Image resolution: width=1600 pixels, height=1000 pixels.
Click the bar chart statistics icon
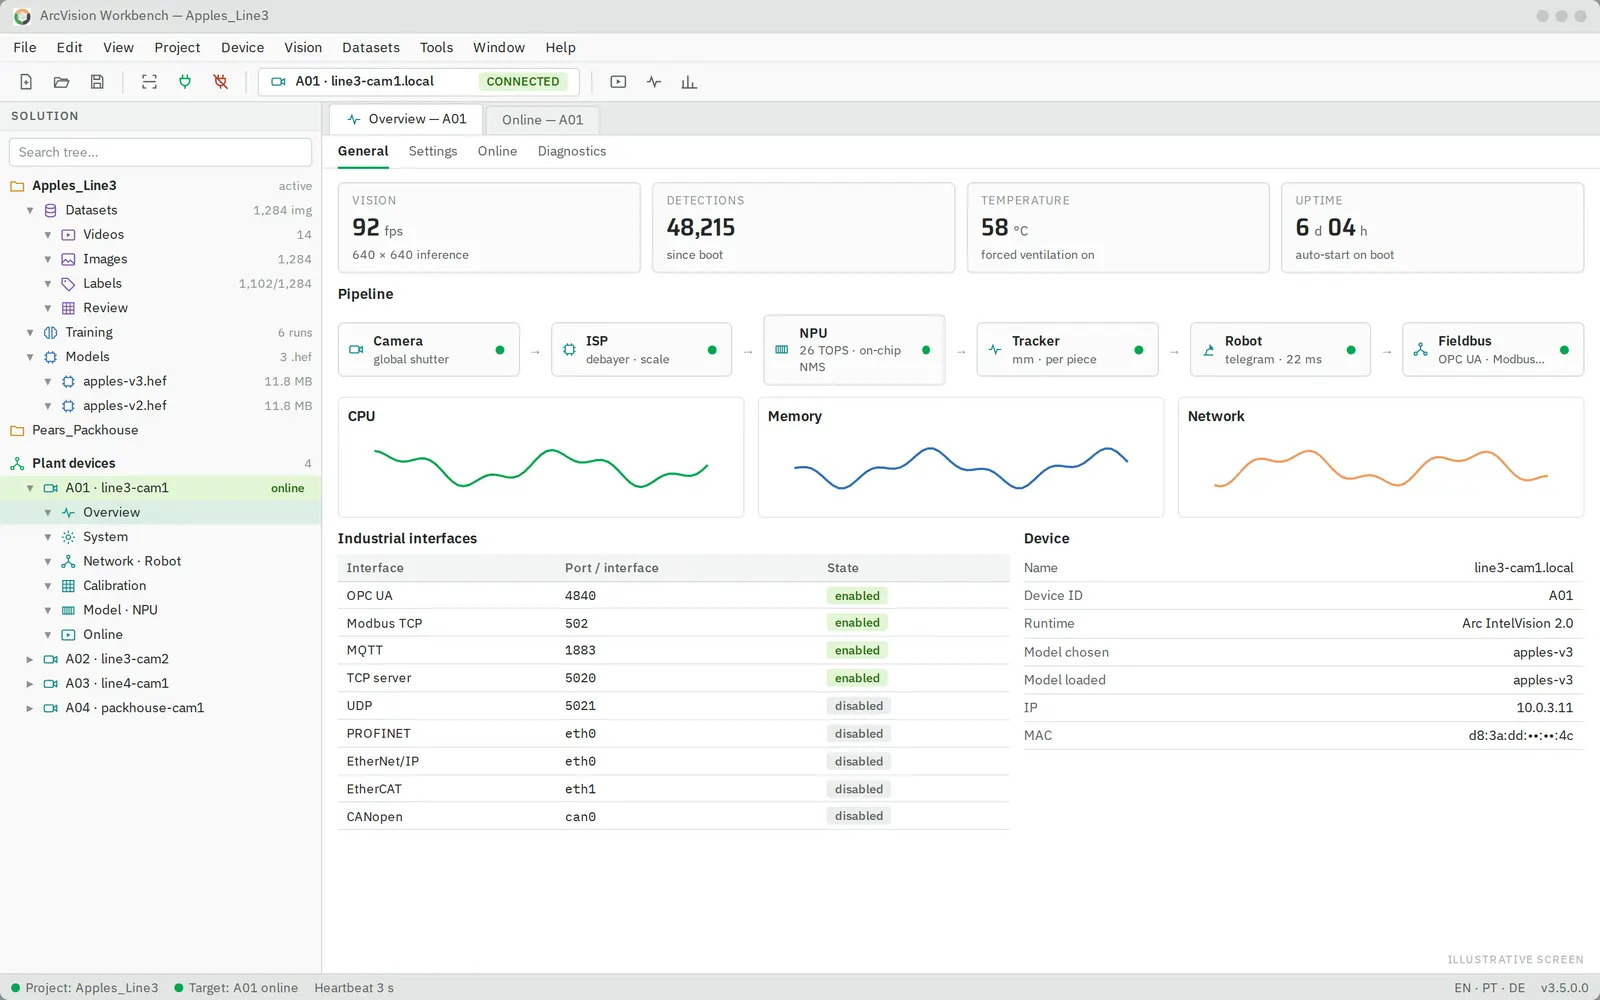pyautogui.click(x=689, y=82)
